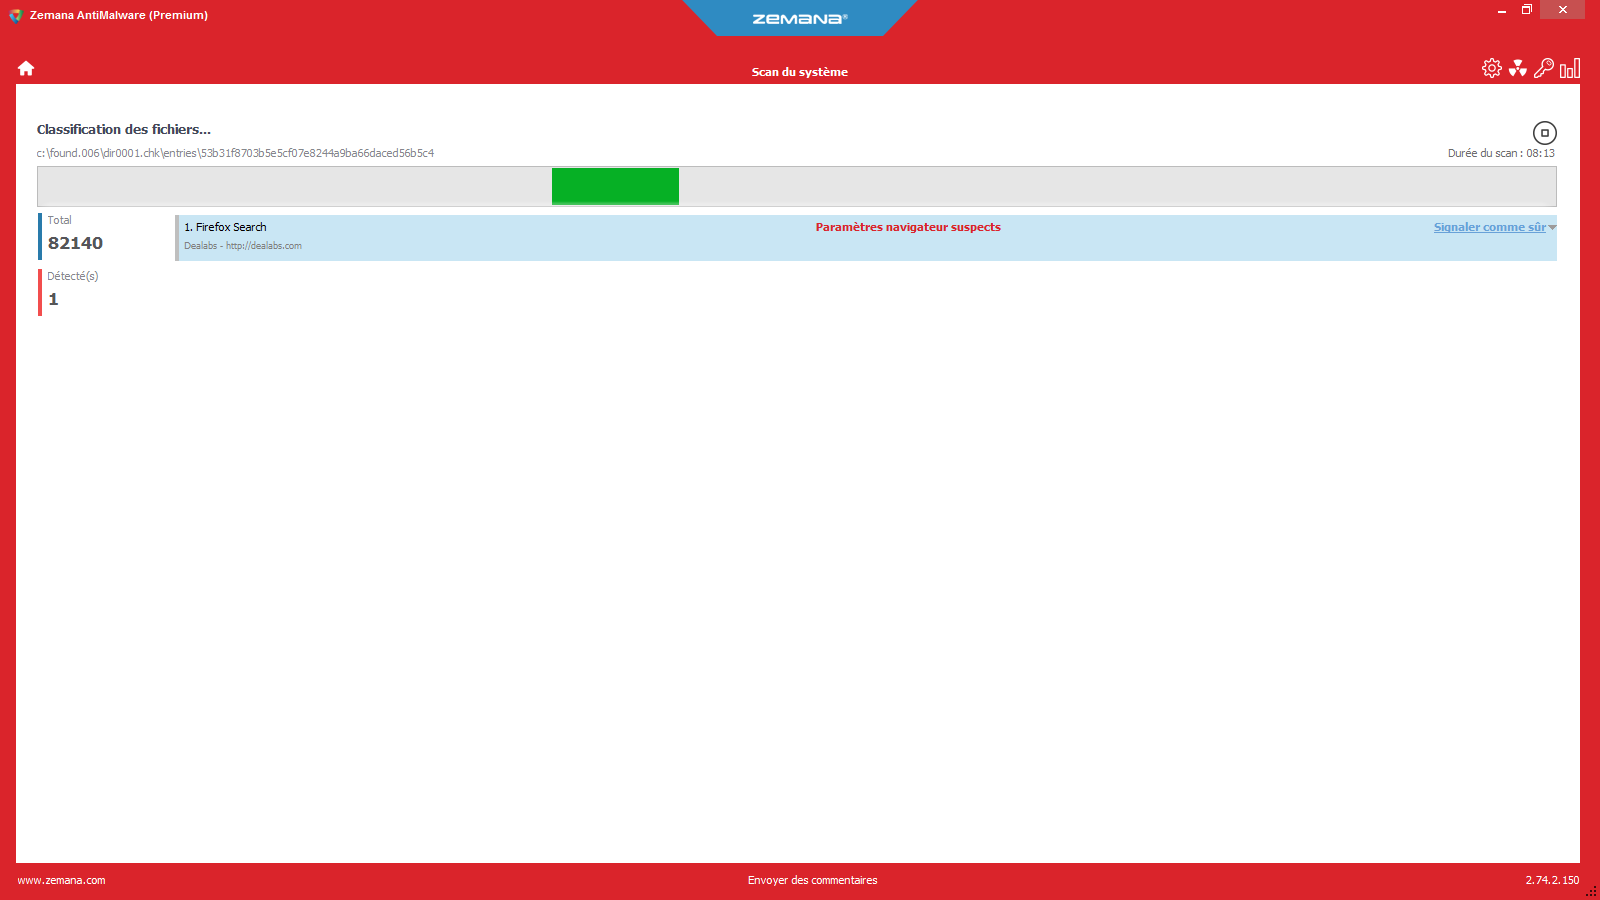Screen dimensions: 1600x900
Task: Restore down the Zemana window
Action: pyautogui.click(x=1527, y=10)
